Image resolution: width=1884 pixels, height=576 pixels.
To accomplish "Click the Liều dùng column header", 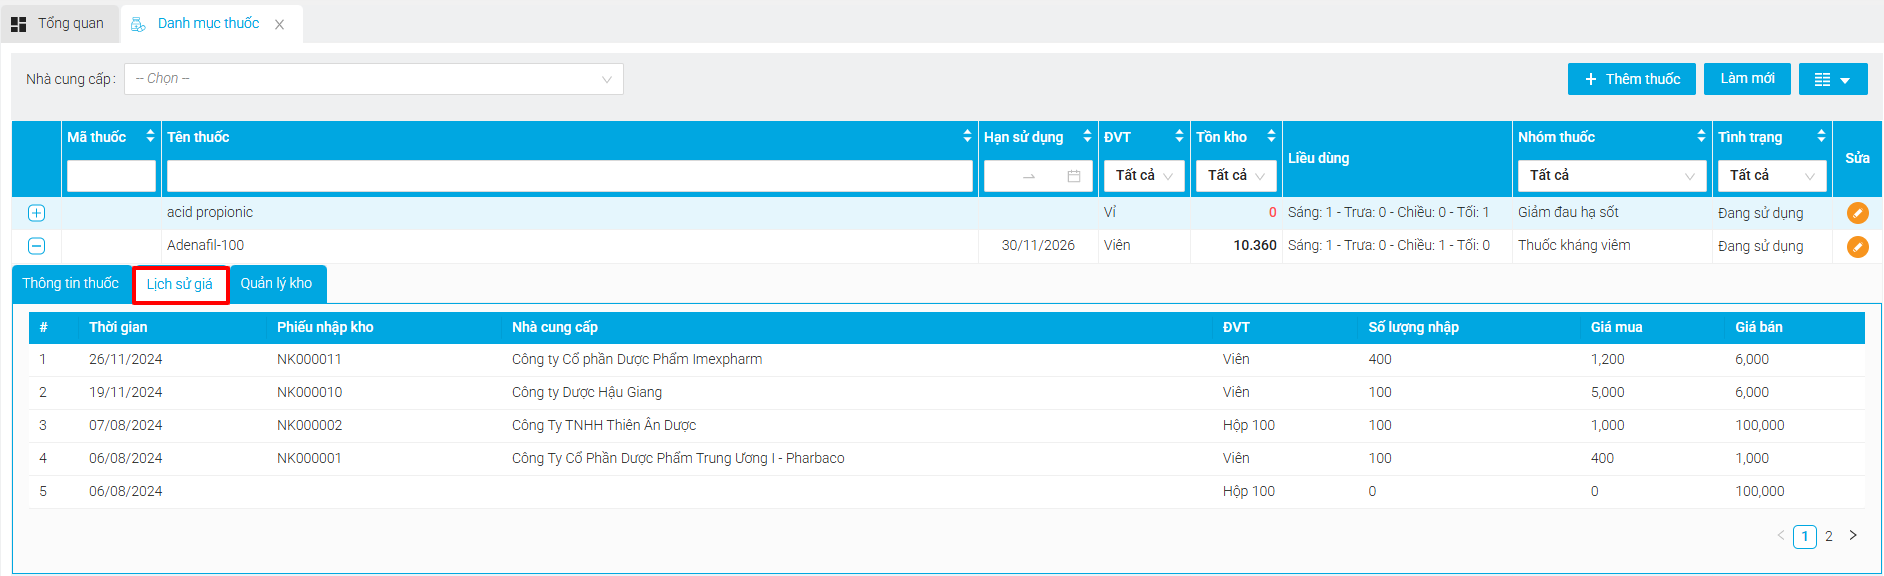I will point(1318,158).
